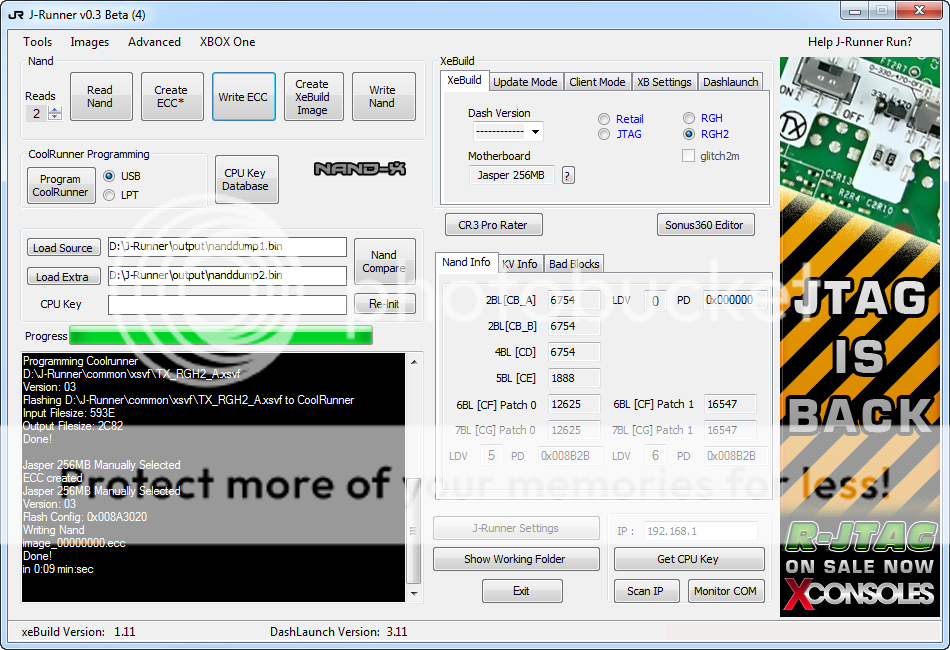Click in the CPU Key input field

tap(227, 304)
